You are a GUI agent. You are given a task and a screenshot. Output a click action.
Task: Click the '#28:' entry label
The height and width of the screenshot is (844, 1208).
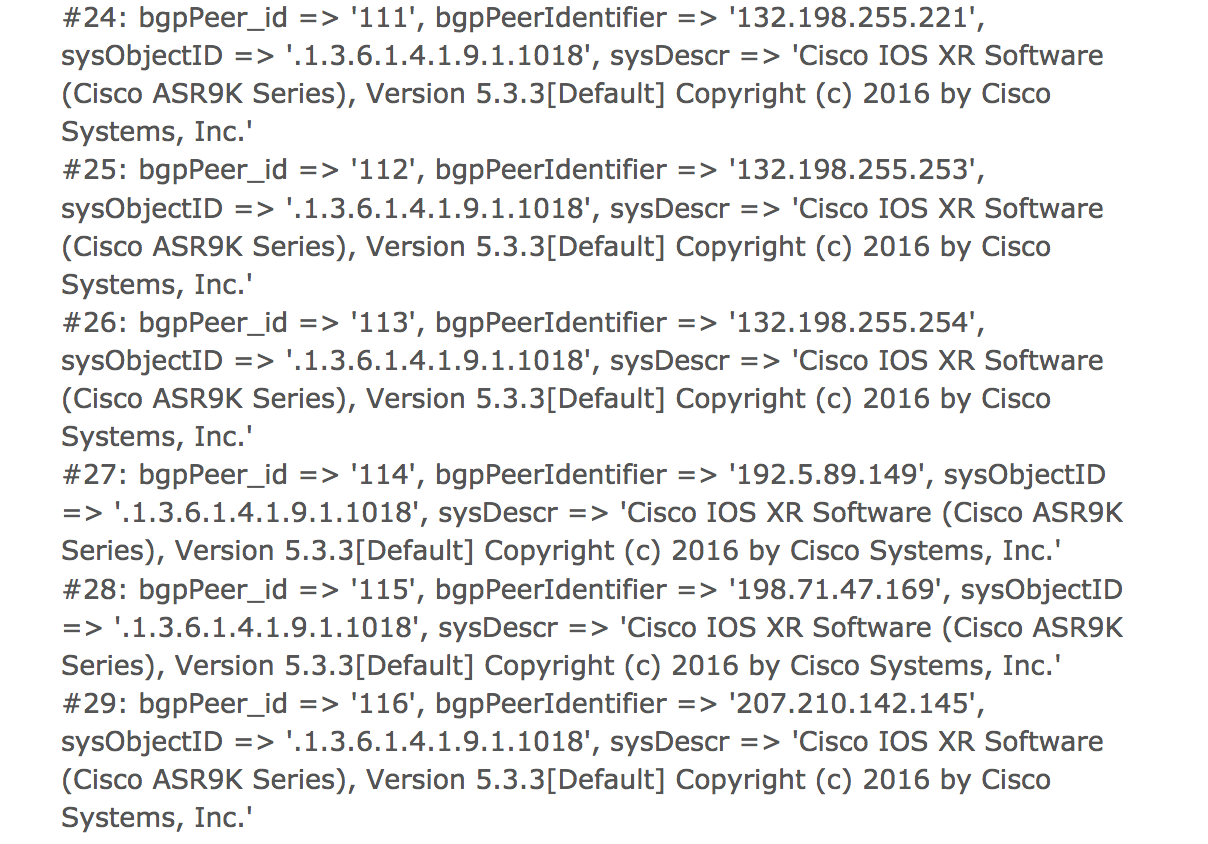pos(95,589)
